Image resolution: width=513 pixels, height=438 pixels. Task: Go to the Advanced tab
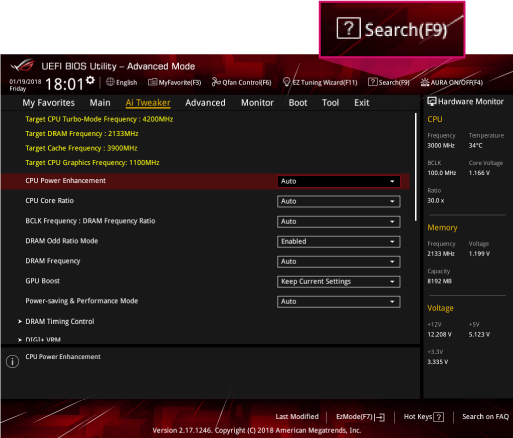pyautogui.click(x=205, y=103)
